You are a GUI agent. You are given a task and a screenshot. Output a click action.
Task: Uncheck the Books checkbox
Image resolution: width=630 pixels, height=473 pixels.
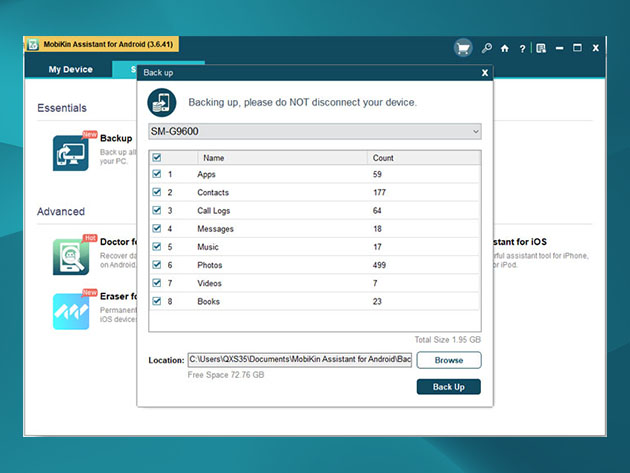[157, 301]
